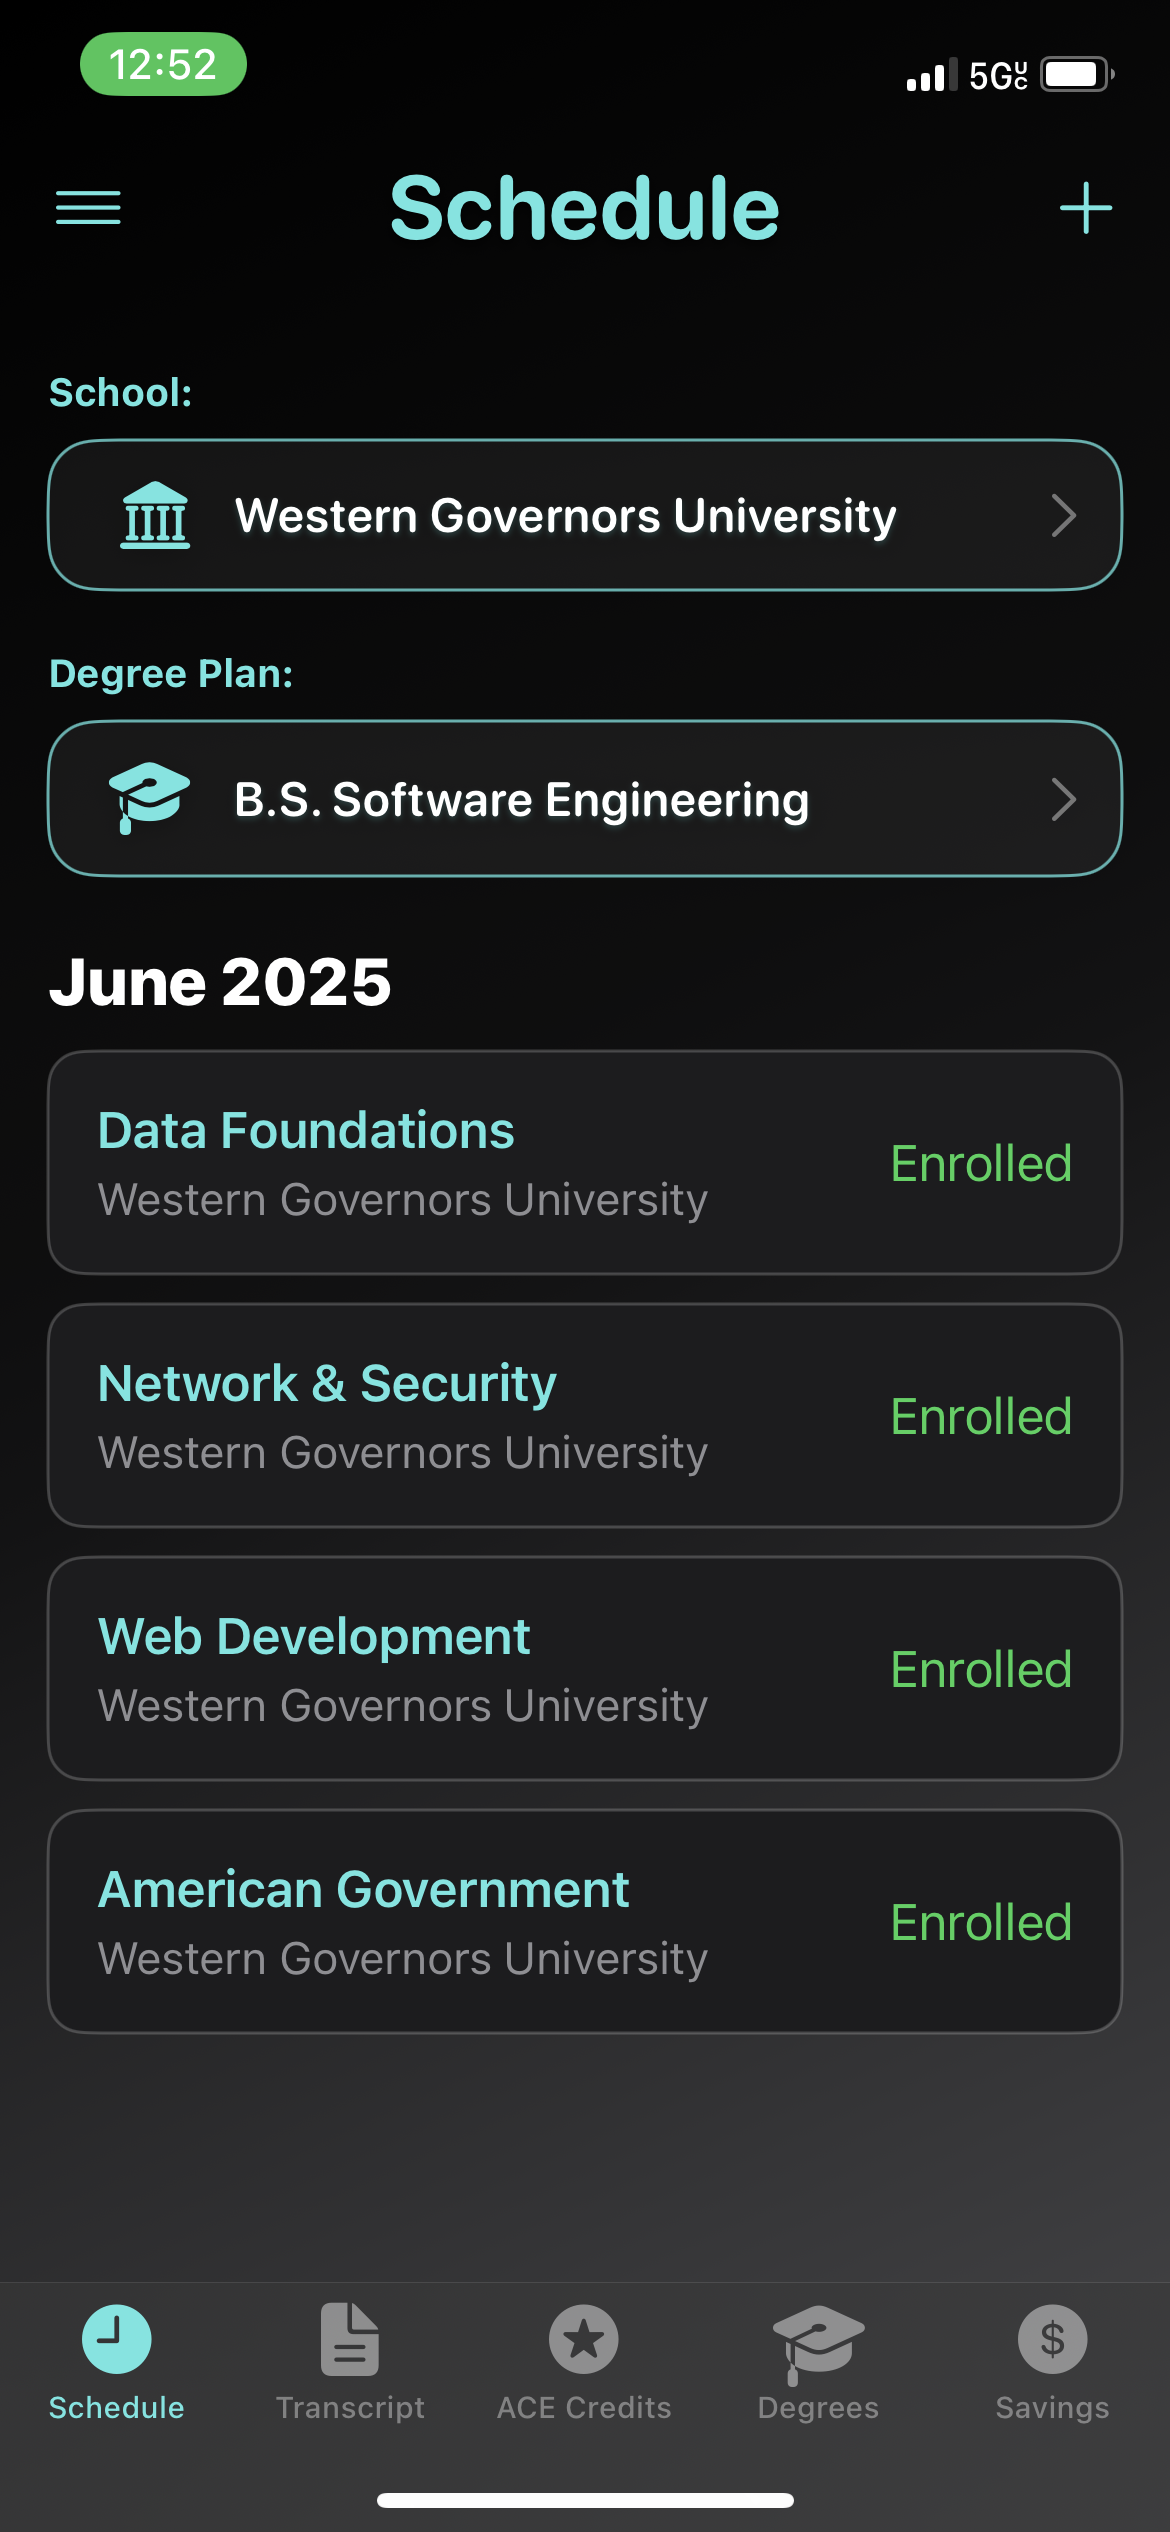Screen dimensions: 1170x2532
Task: Tap the Enrolled status for Web Development
Action: point(981,1669)
